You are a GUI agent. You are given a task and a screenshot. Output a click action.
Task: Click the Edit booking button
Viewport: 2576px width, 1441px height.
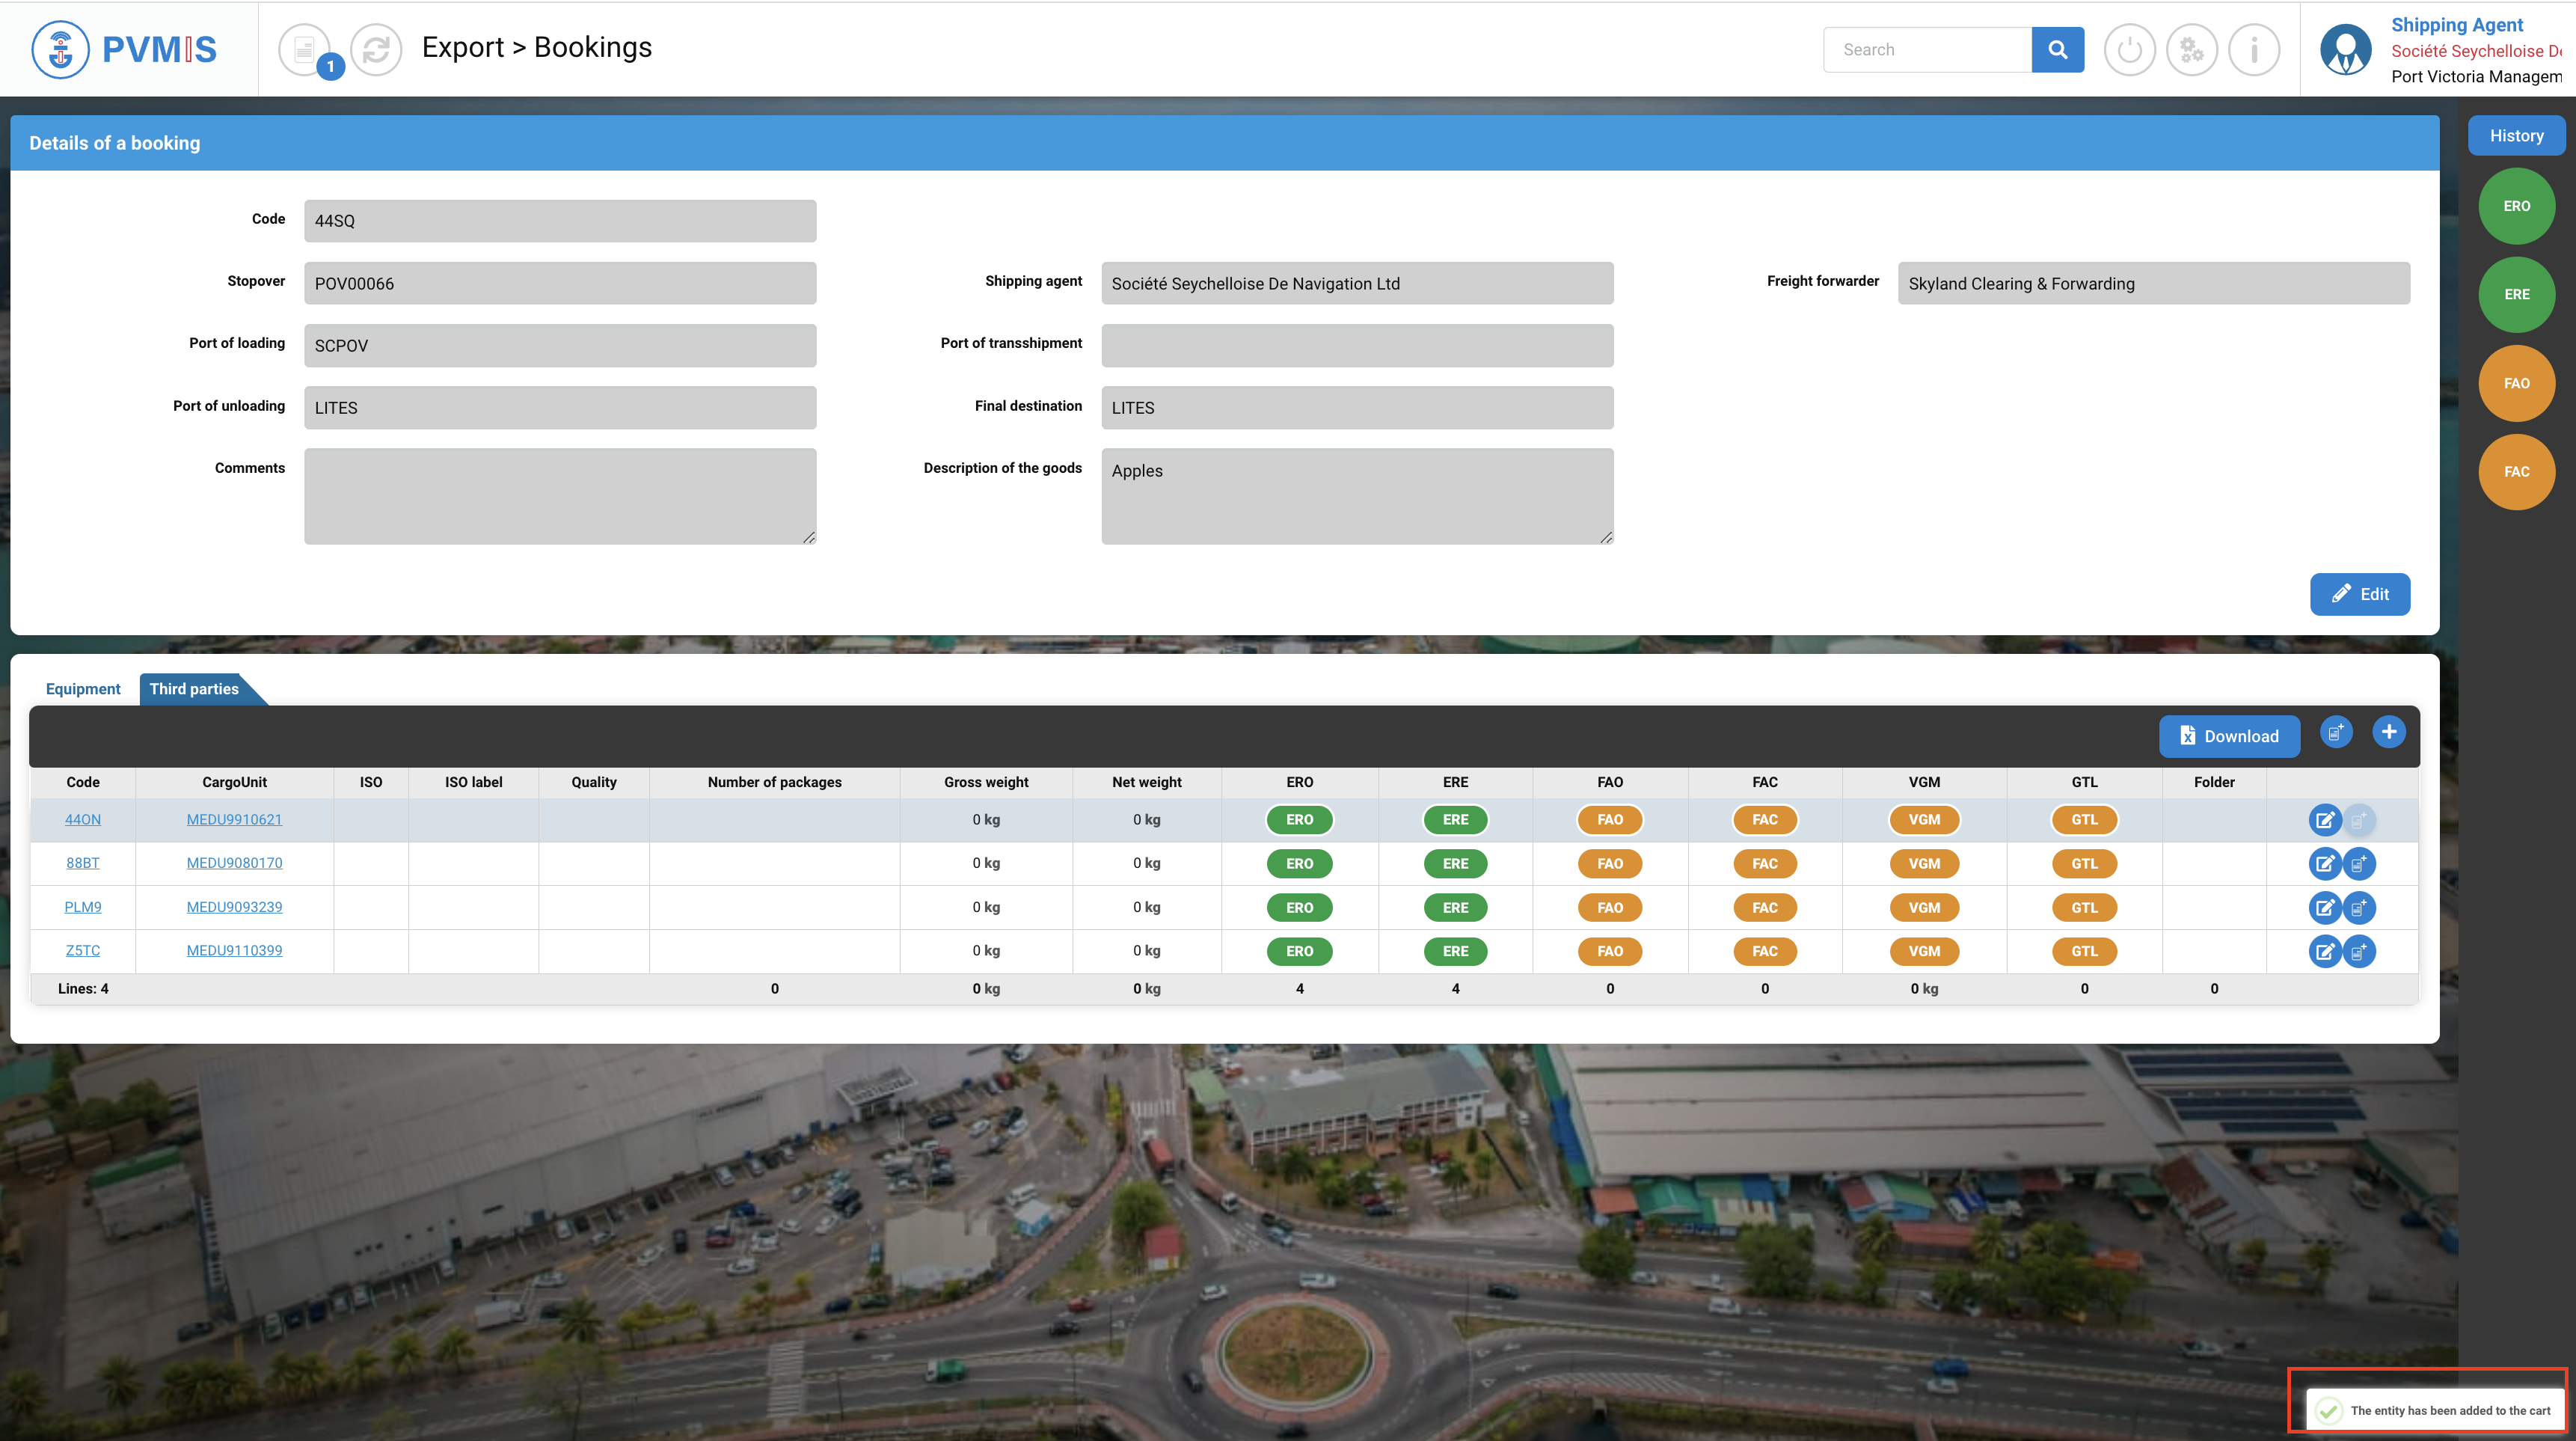2359,594
